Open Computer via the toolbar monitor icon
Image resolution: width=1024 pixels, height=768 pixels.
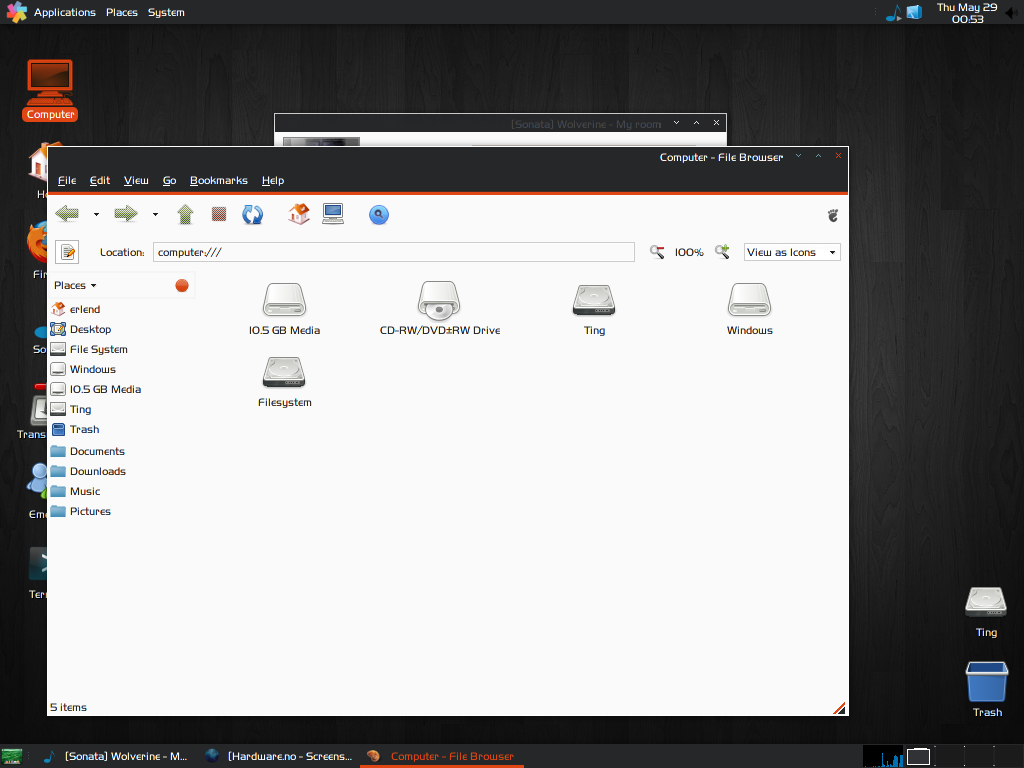[333, 214]
